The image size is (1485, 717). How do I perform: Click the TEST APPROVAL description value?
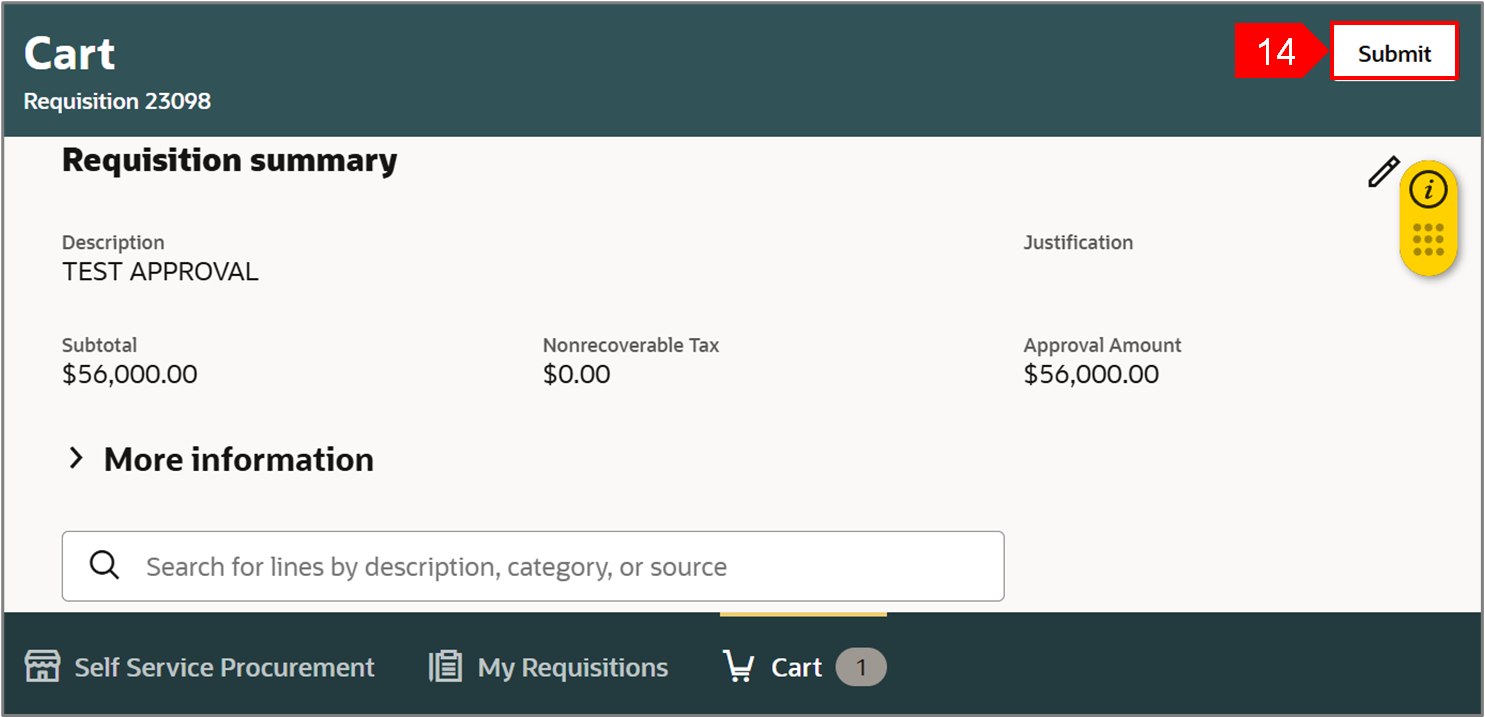click(160, 271)
